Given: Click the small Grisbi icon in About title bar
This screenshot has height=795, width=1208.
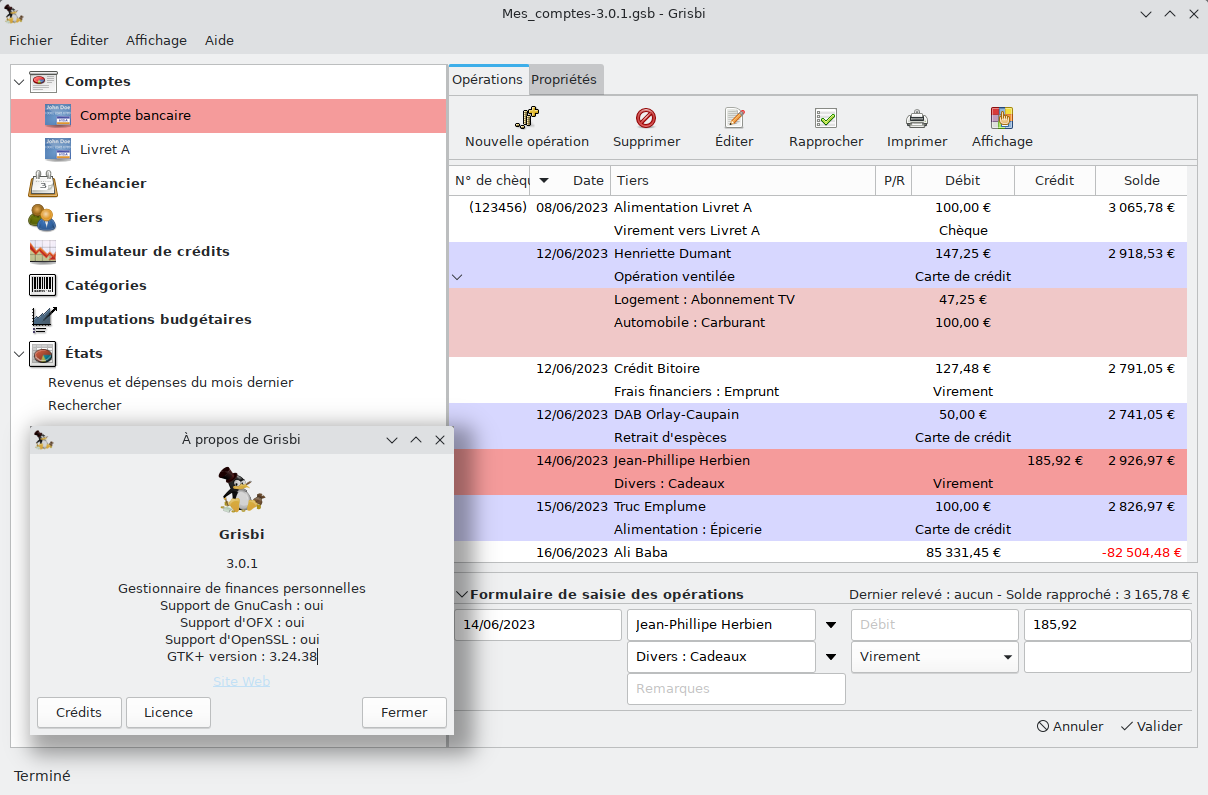Looking at the screenshot, I should pos(43,439).
